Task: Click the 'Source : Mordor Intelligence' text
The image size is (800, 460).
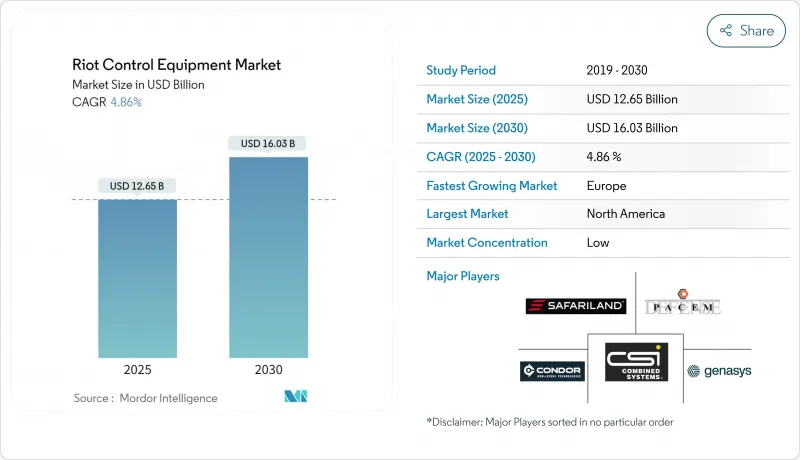Action: coord(145,398)
